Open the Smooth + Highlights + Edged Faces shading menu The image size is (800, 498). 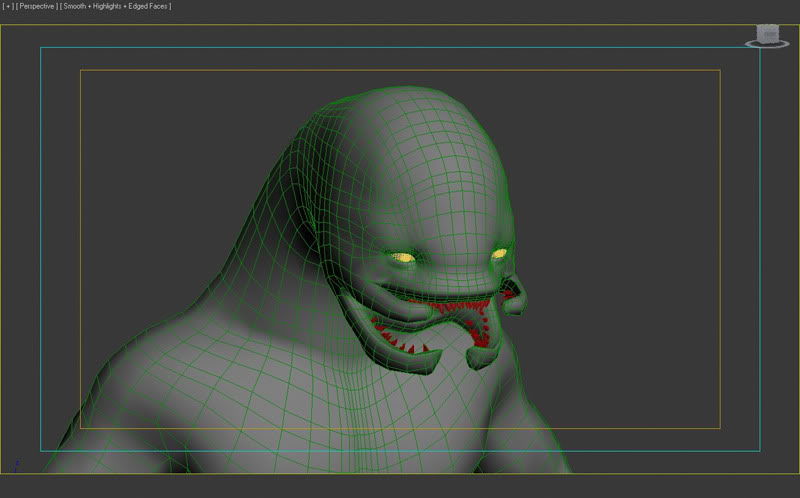click(116, 7)
